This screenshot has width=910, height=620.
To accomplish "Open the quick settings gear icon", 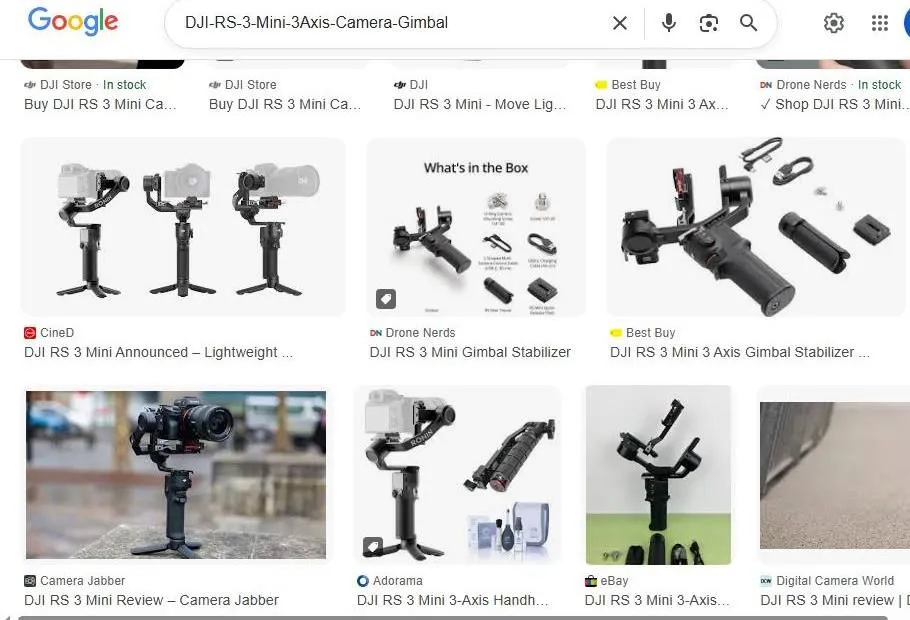I will [834, 23].
